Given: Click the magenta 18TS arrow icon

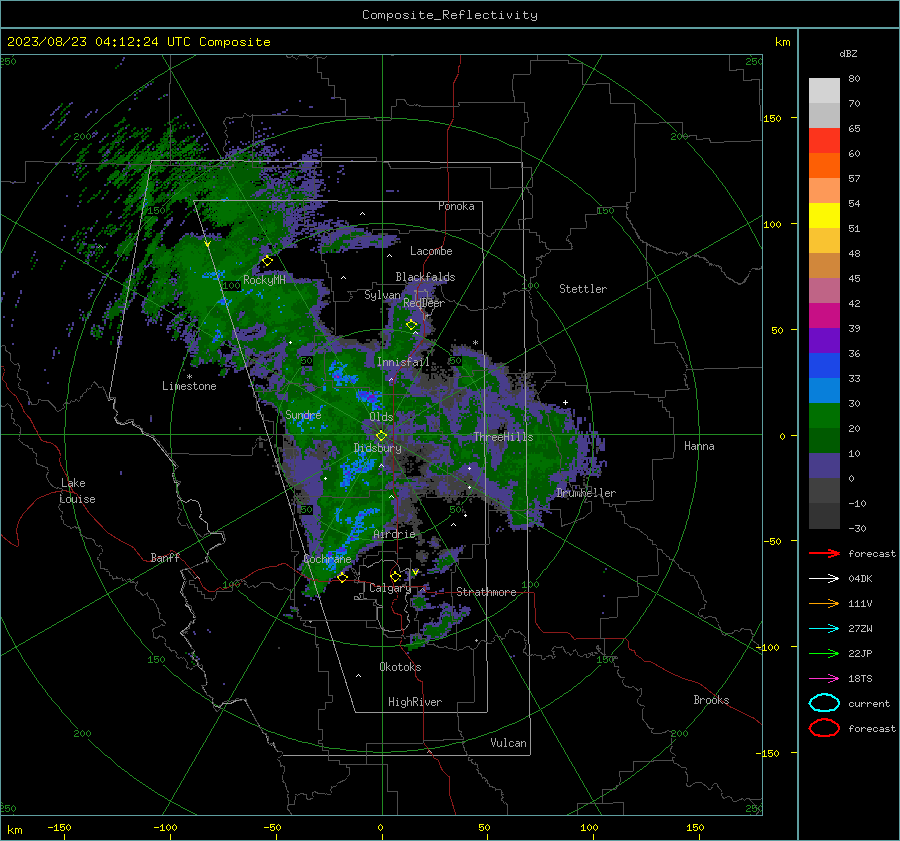Looking at the screenshot, I should coord(824,679).
